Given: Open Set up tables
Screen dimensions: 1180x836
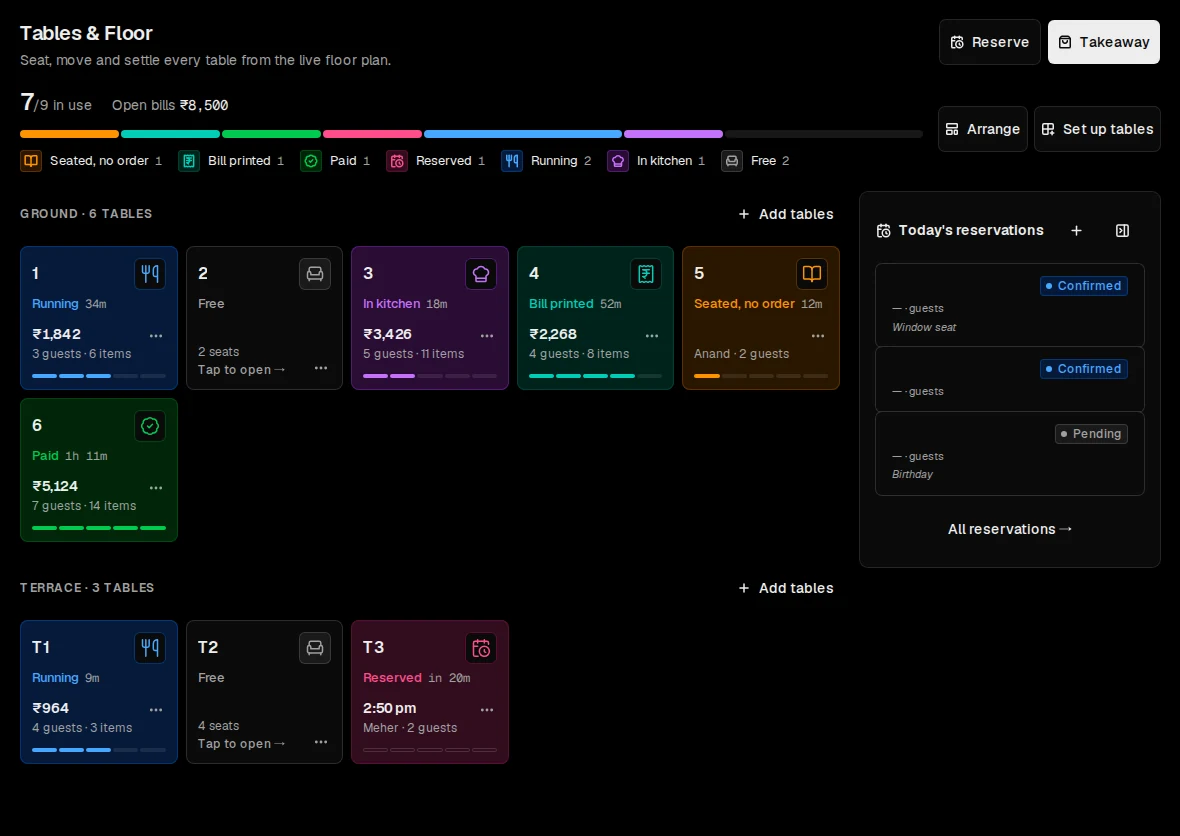Looking at the screenshot, I should pos(1097,129).
